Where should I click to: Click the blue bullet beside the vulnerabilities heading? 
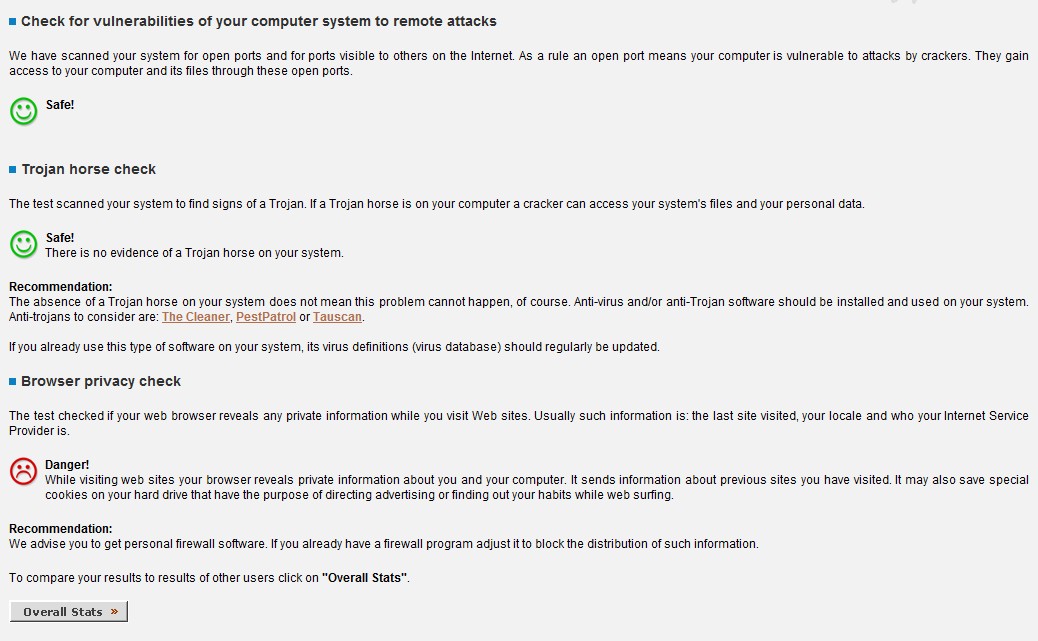coord(13,21)
